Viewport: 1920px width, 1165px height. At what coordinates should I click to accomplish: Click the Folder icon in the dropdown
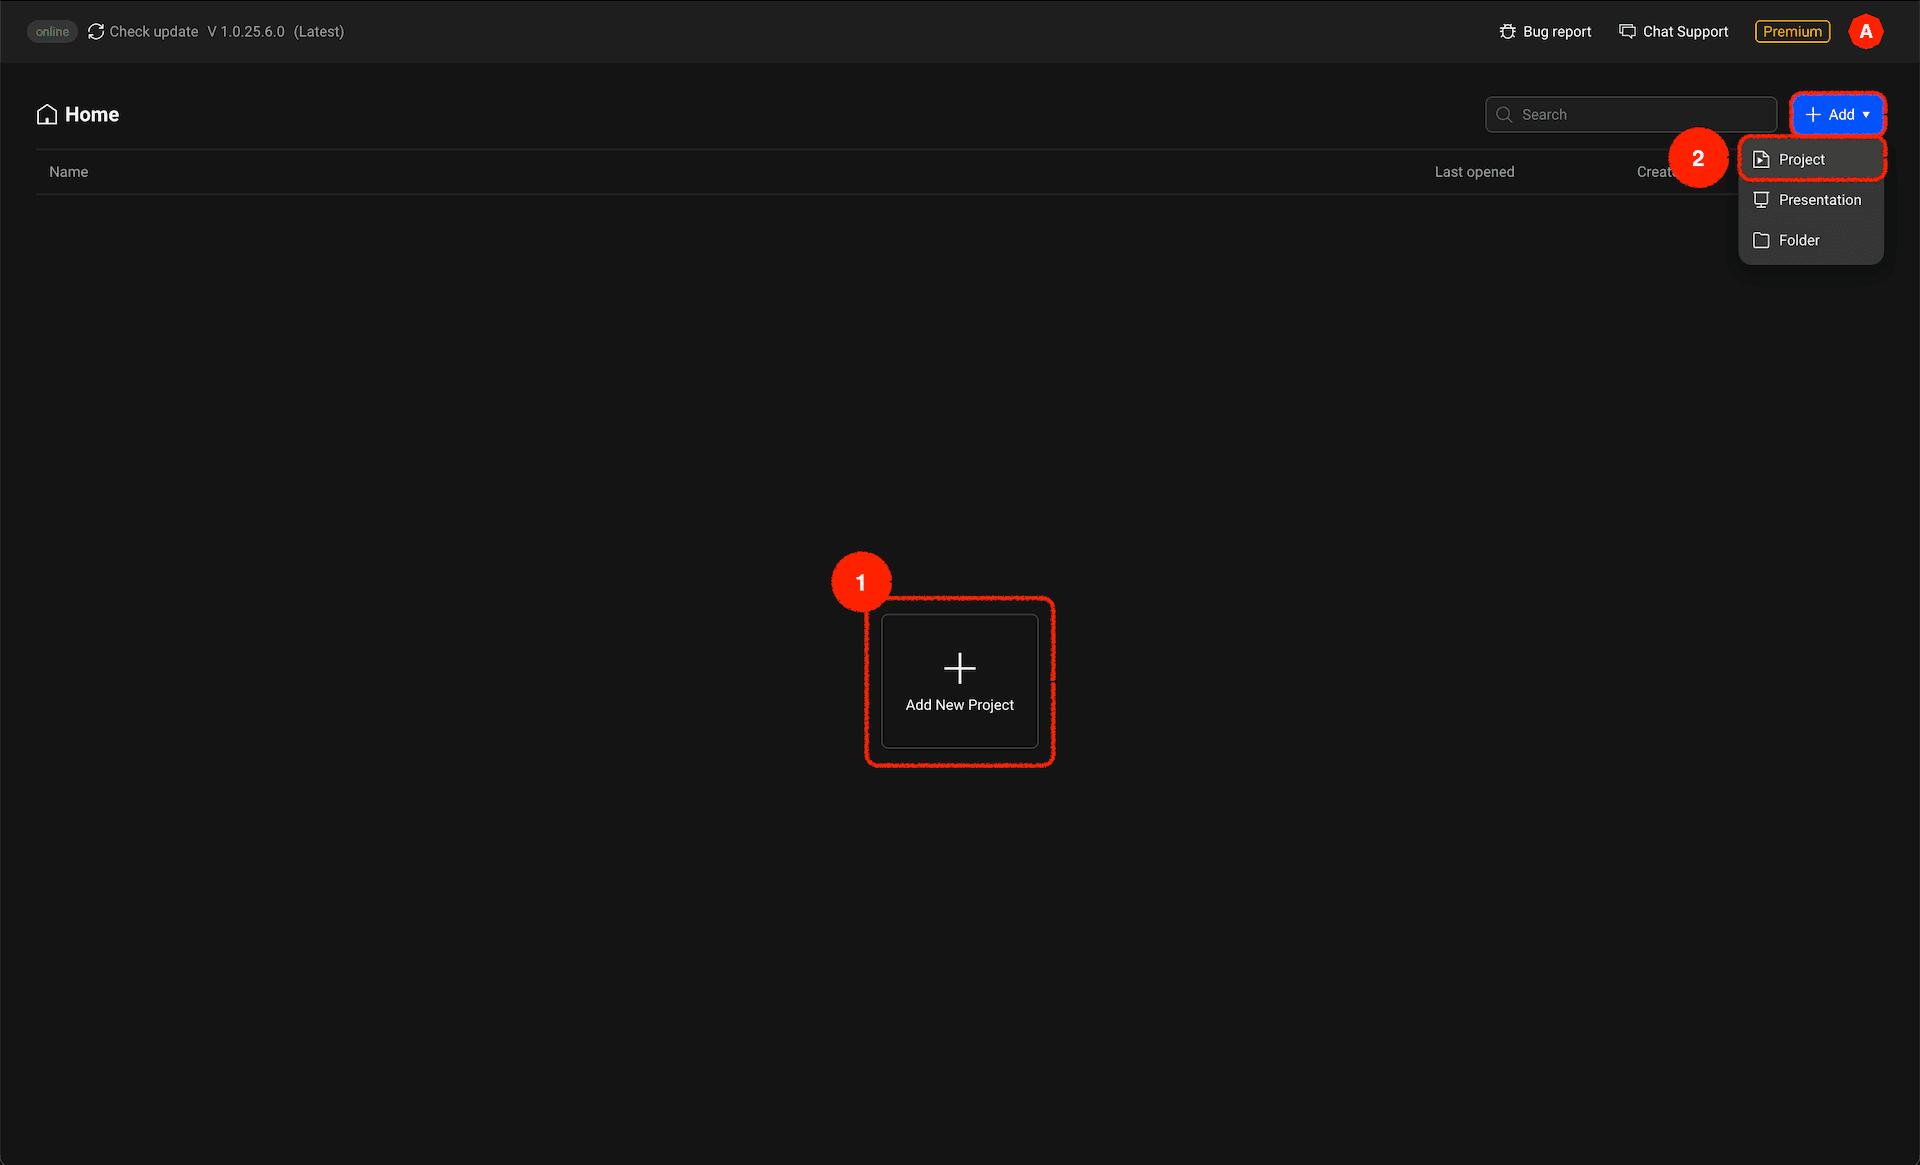click(1761, 241)
